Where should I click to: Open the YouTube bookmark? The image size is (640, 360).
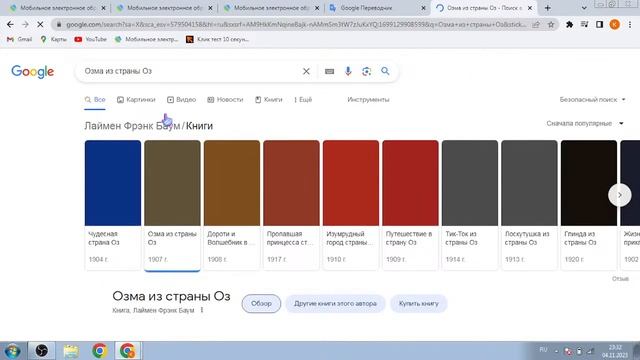pyautogui.click(x=91, y=39)
